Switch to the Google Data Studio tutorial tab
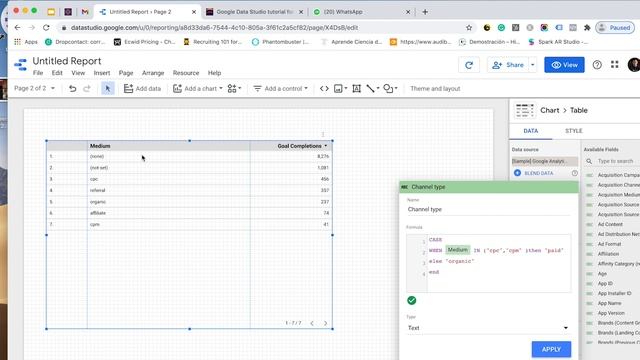 [255, 12]
